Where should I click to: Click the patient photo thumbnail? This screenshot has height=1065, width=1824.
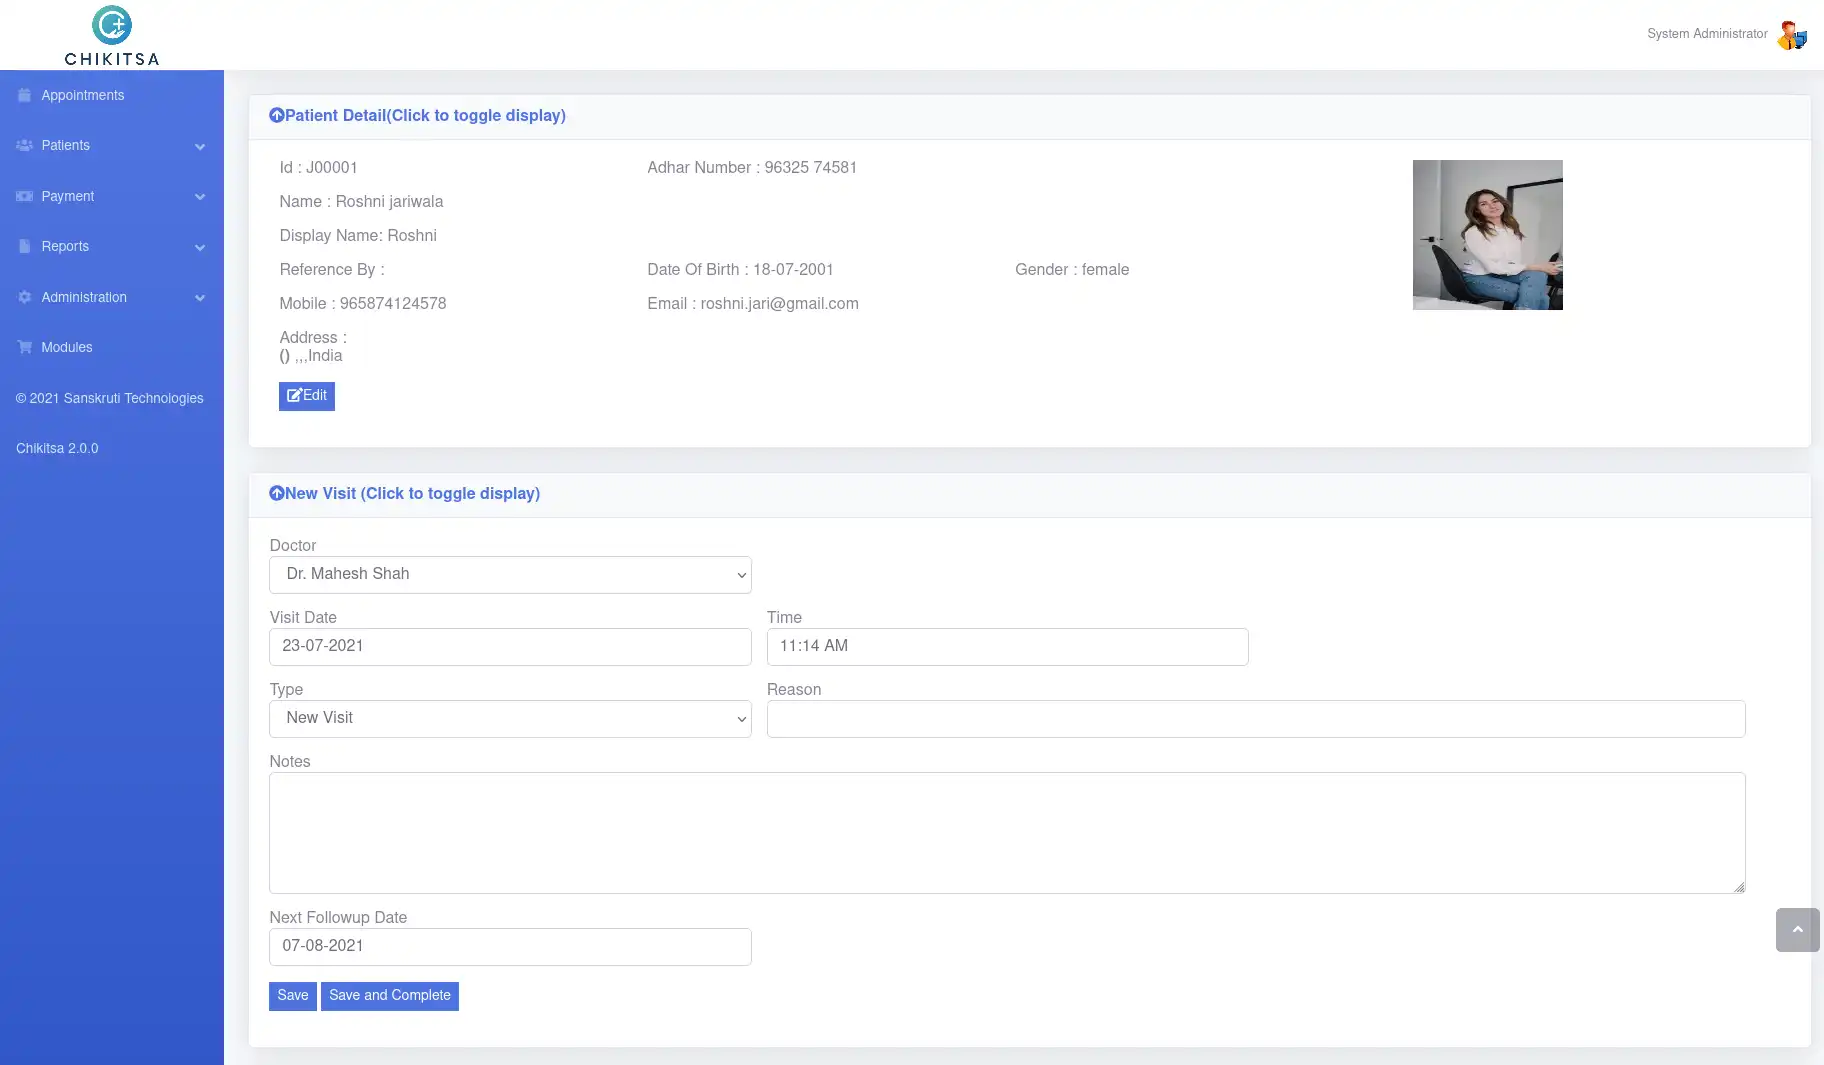point(1487,235)
